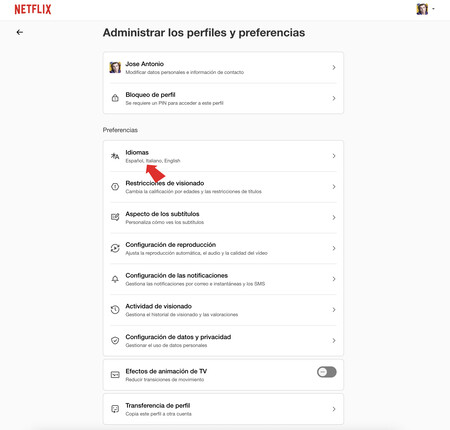Open Configuración de datos y privacidad chevron
The height and width of the screenshot is (430, 450).
point(334,341)
